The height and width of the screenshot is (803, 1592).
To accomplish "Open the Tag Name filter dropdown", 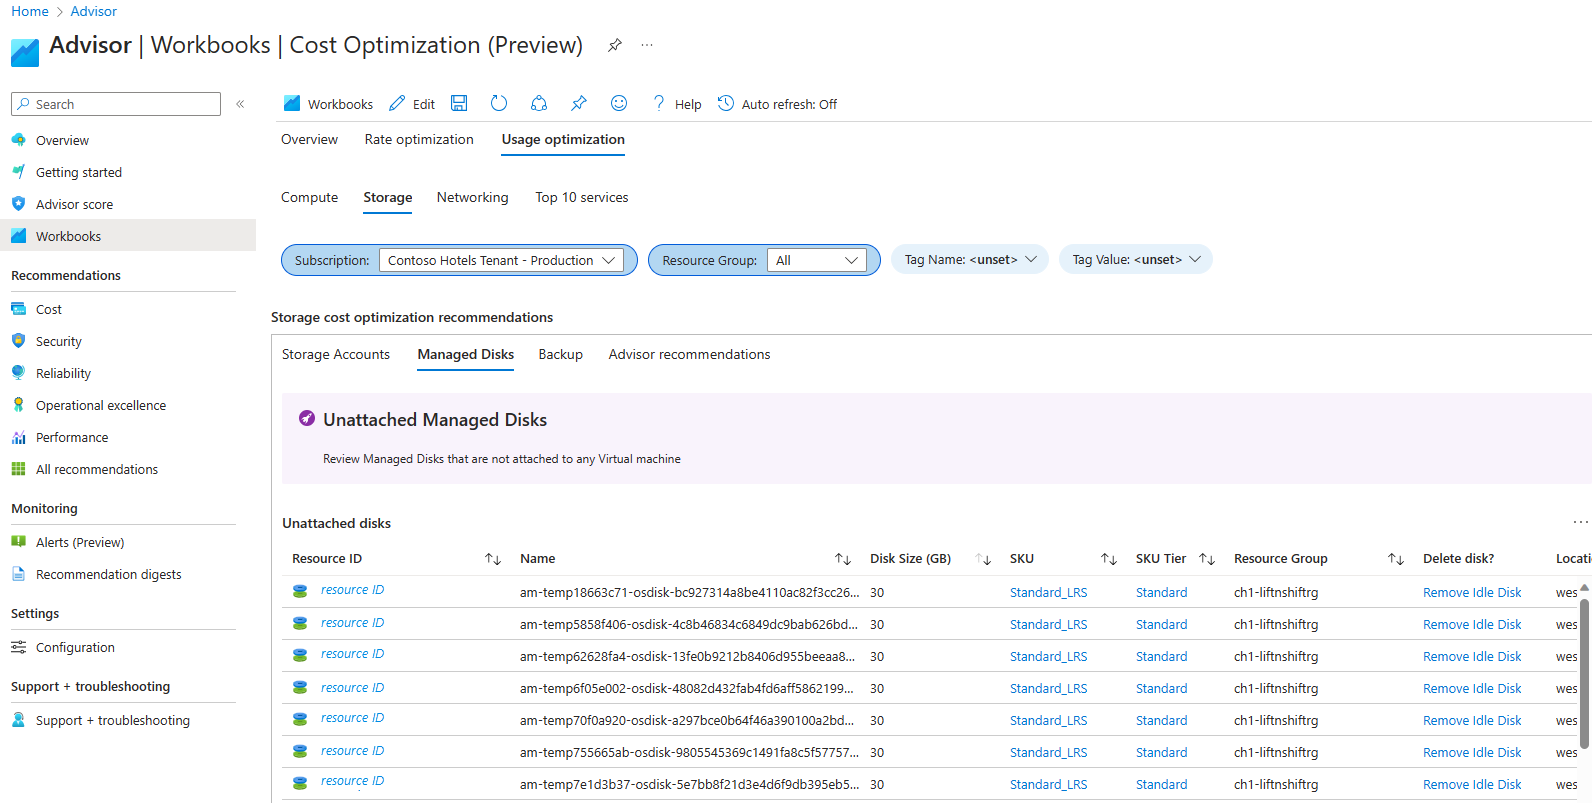I will tap(970, 260).
